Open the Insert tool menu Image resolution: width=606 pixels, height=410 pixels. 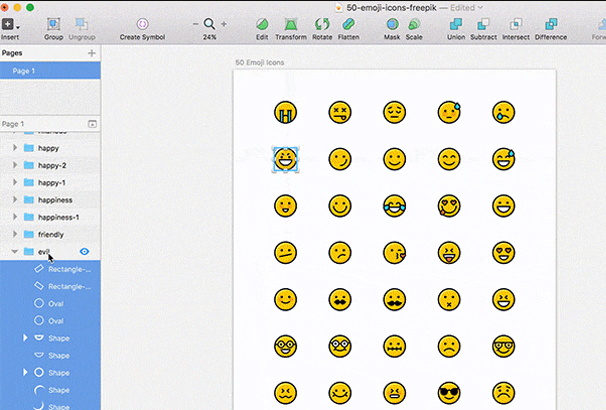[9, 23]
